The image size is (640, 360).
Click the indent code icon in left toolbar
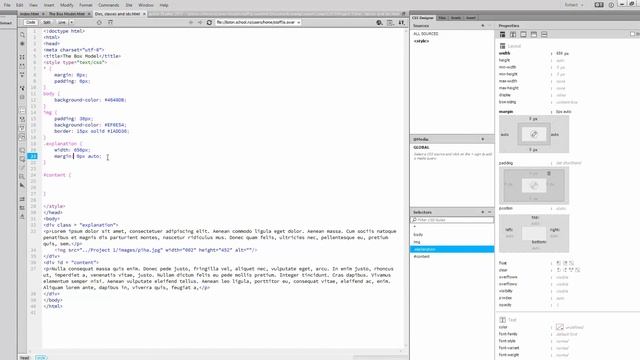[22, 199]
